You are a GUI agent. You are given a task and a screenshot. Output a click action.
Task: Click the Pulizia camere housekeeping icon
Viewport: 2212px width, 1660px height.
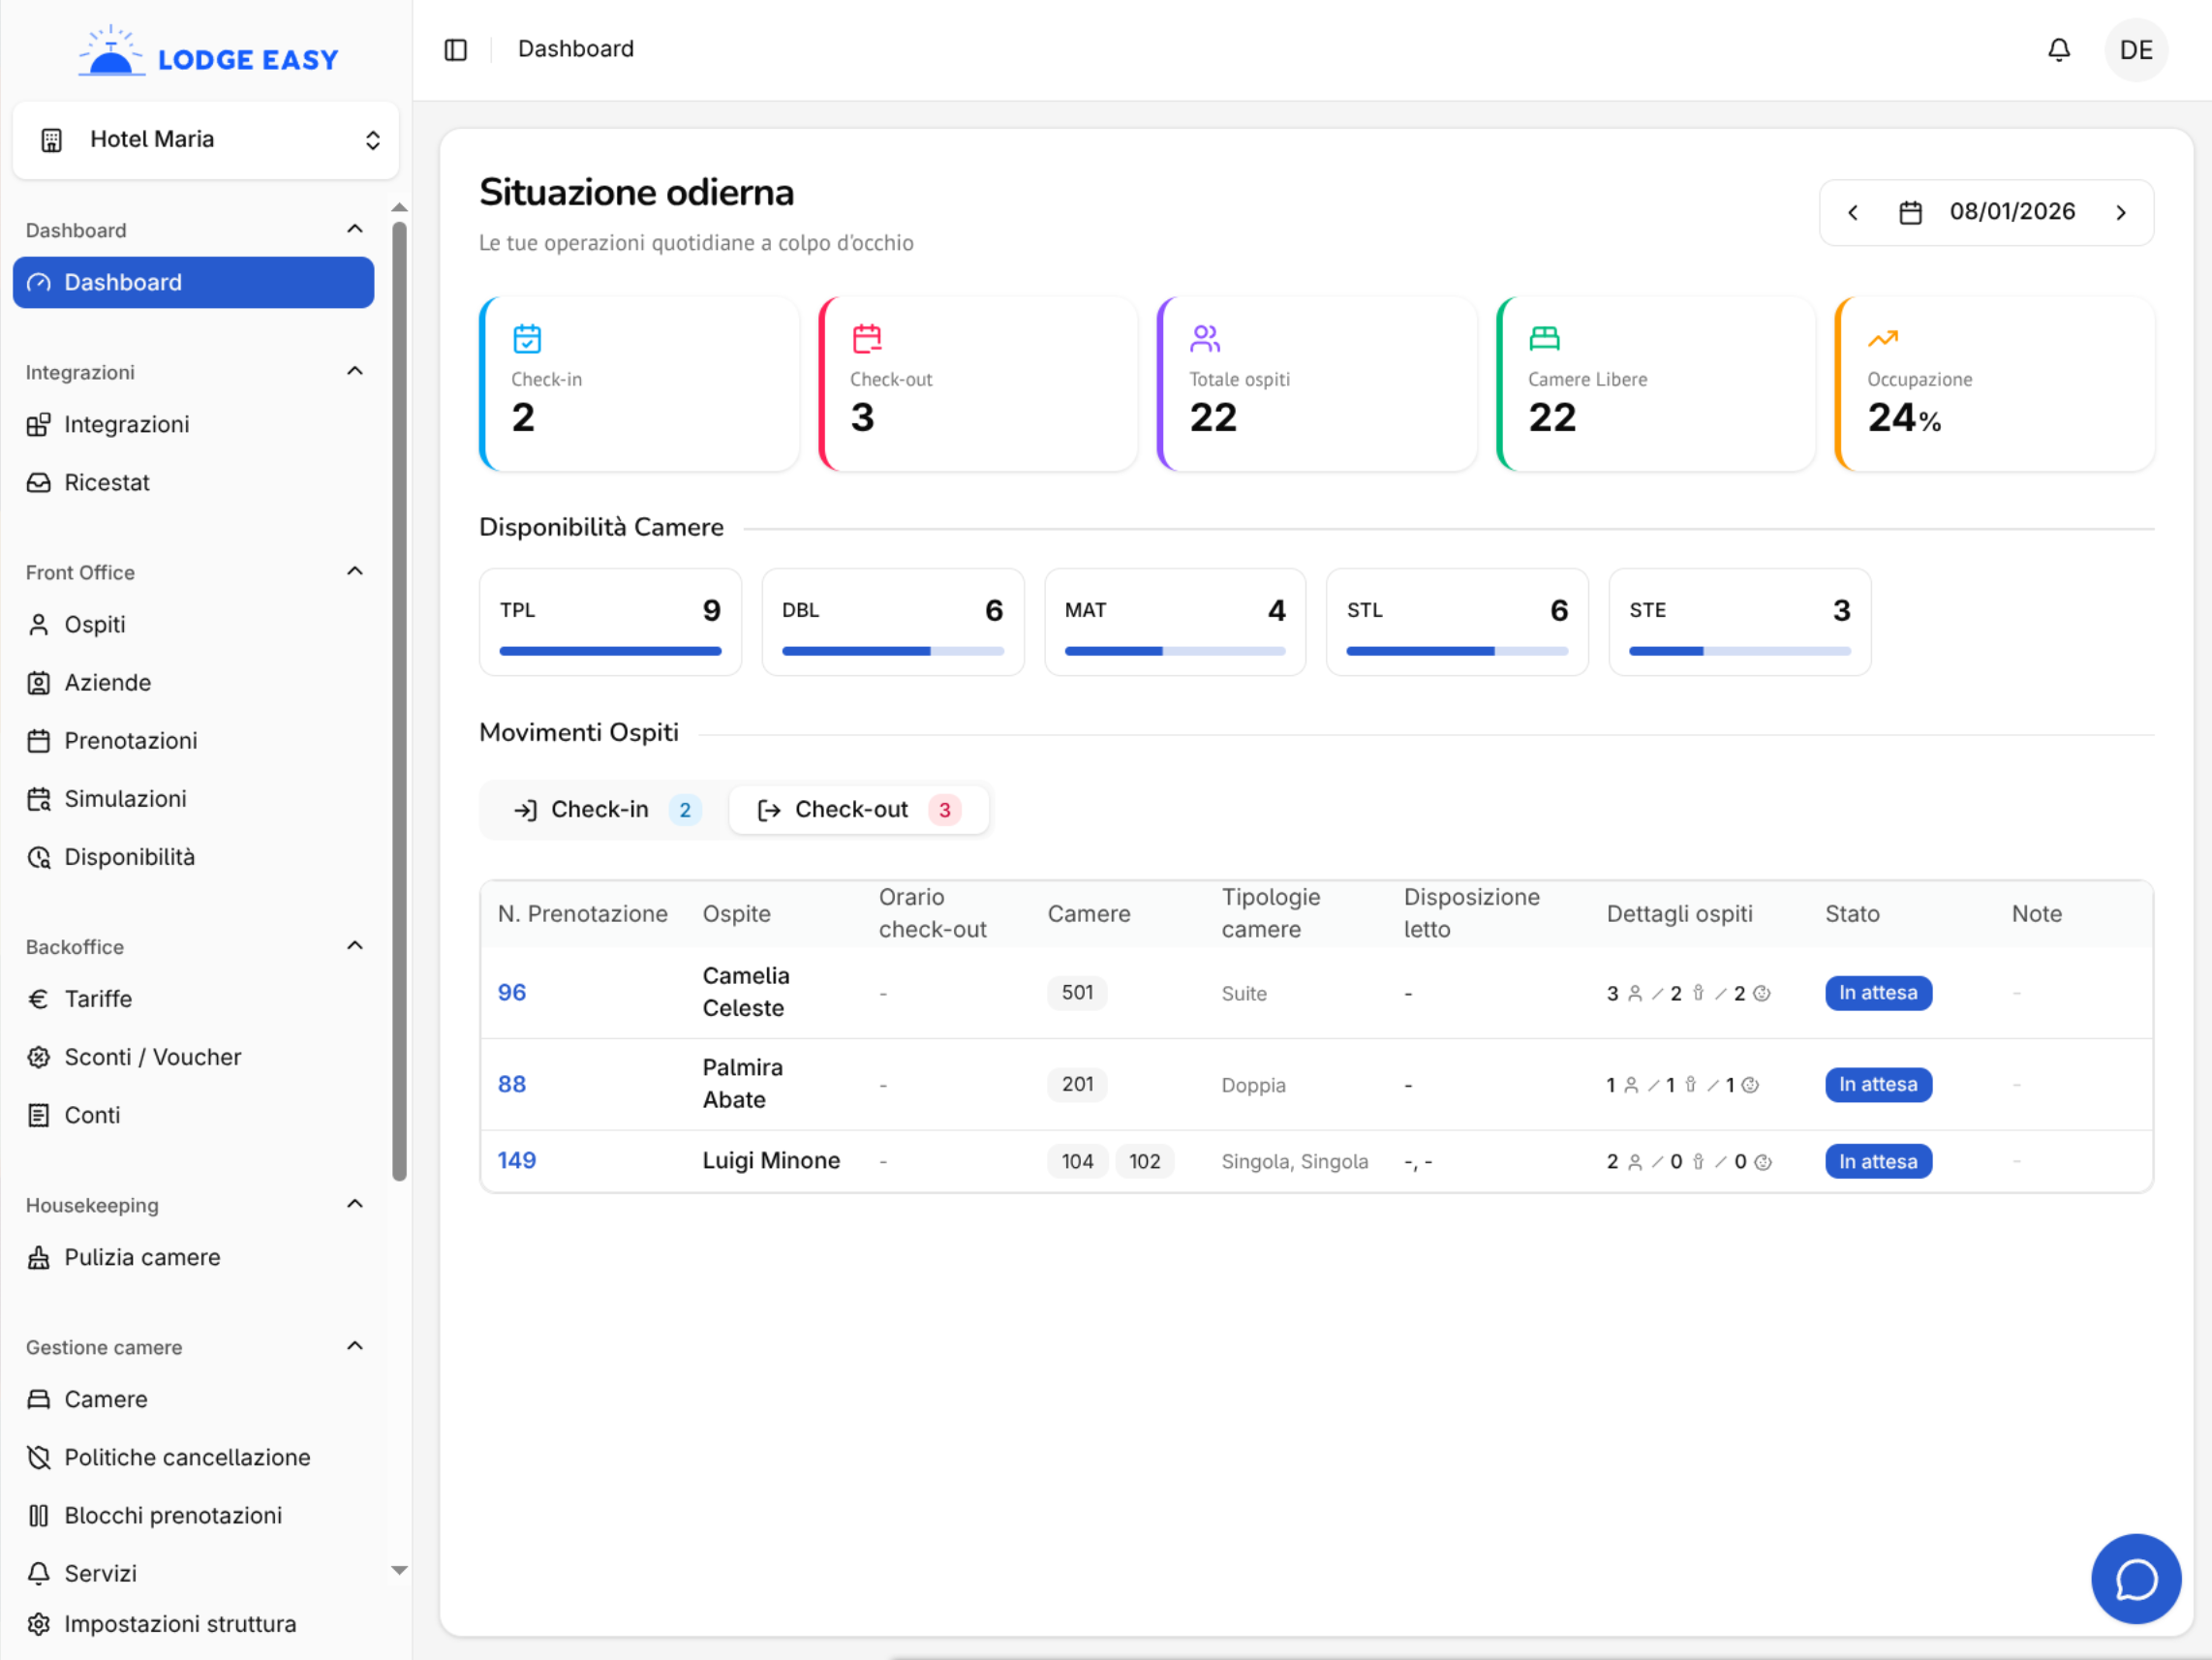39,1257
